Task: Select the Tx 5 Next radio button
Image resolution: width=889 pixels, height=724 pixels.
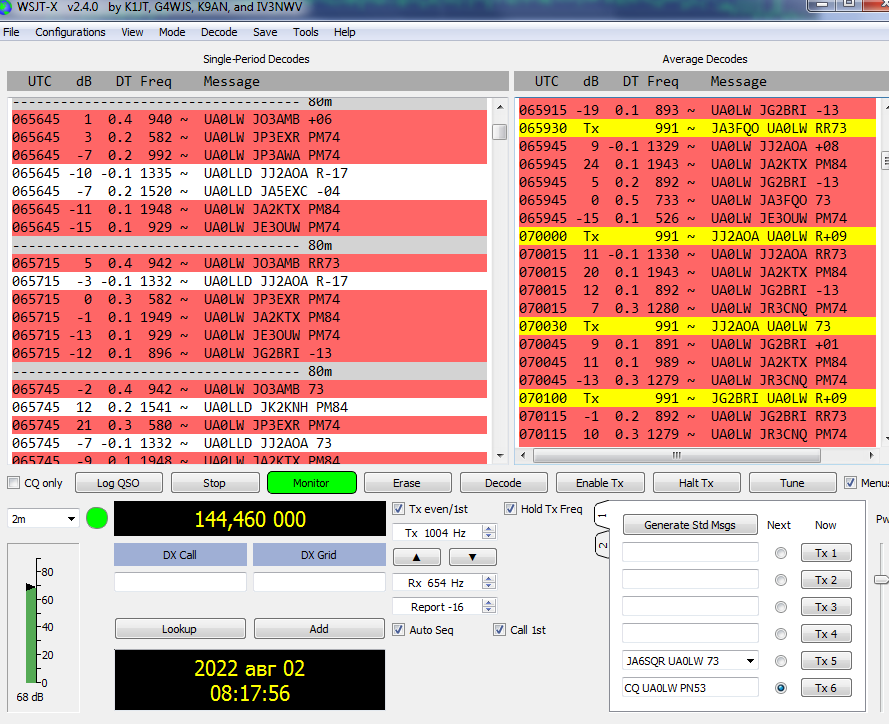Action: click(781, 661)
